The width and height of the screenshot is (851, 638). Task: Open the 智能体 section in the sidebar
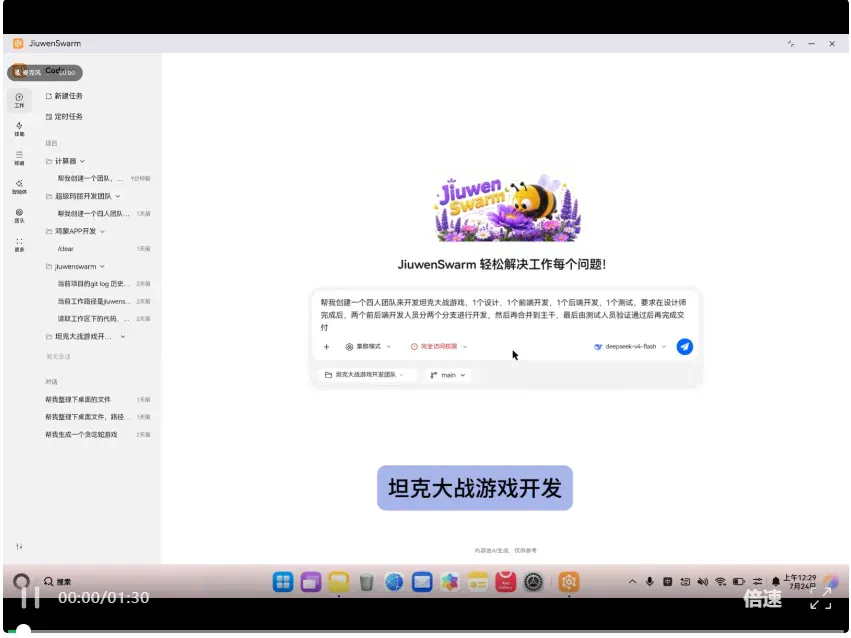pos(19,187)
